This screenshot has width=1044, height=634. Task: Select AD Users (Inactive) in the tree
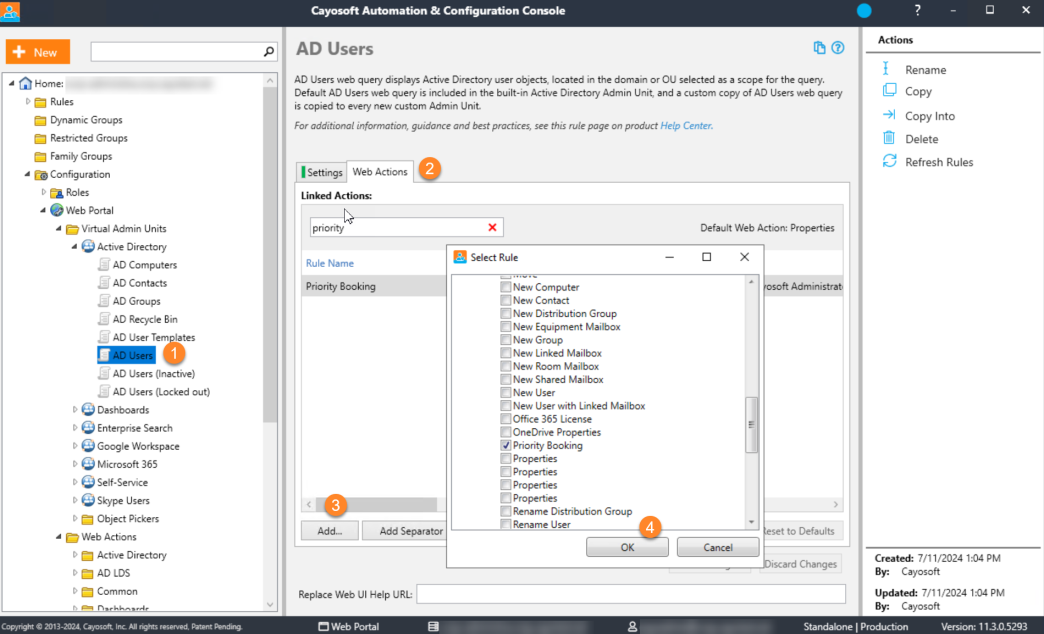point(153,374)
